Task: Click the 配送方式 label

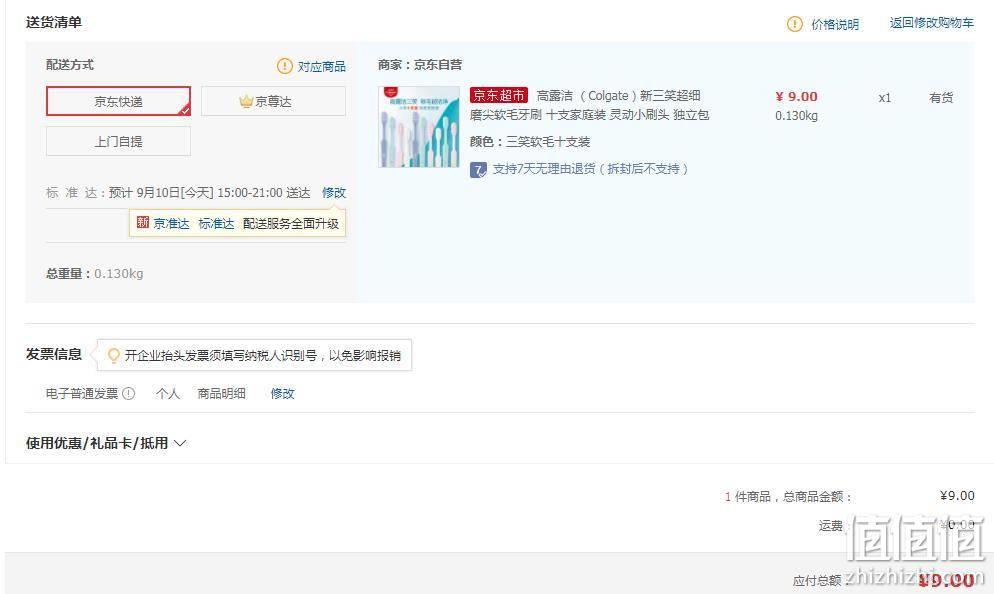Action: pyautogui.click(x=70, y=65)
